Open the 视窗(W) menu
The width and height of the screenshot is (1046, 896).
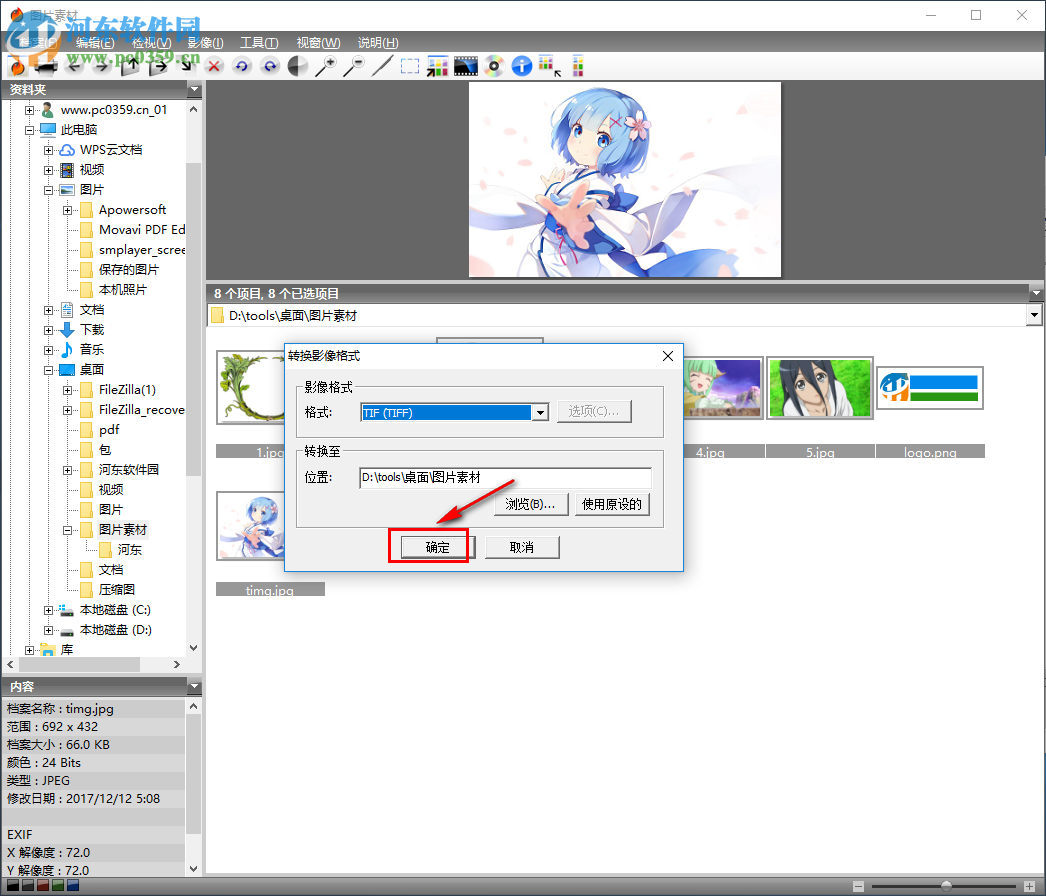click(x=318, y=43)
